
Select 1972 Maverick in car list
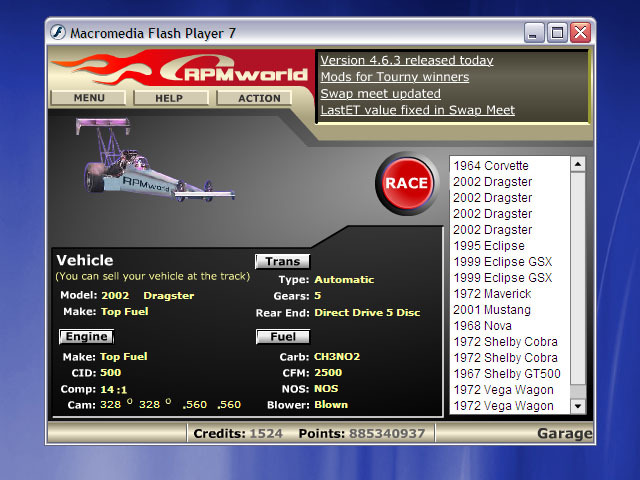point(492,293)
